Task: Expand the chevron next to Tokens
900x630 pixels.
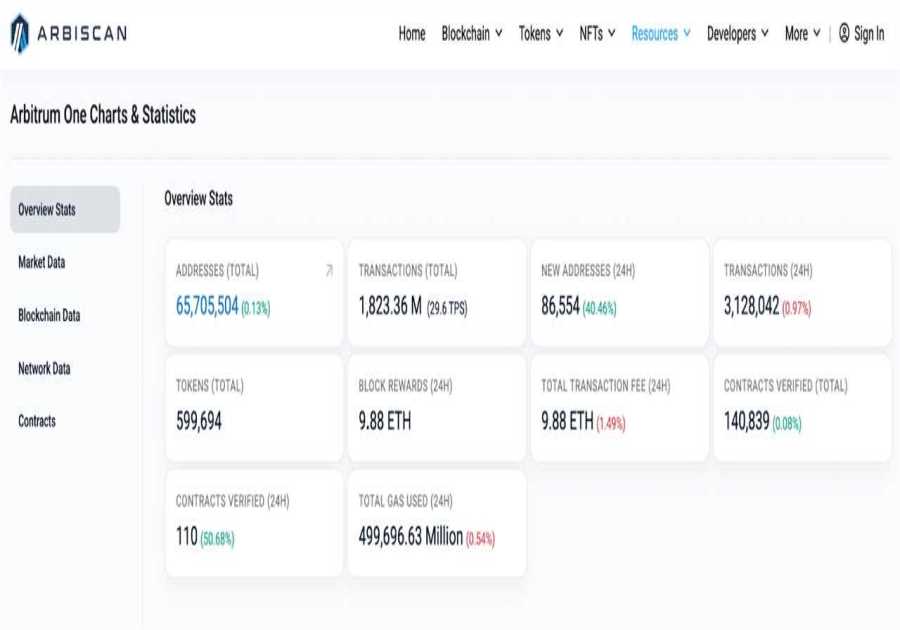Action: pos(559,33)
